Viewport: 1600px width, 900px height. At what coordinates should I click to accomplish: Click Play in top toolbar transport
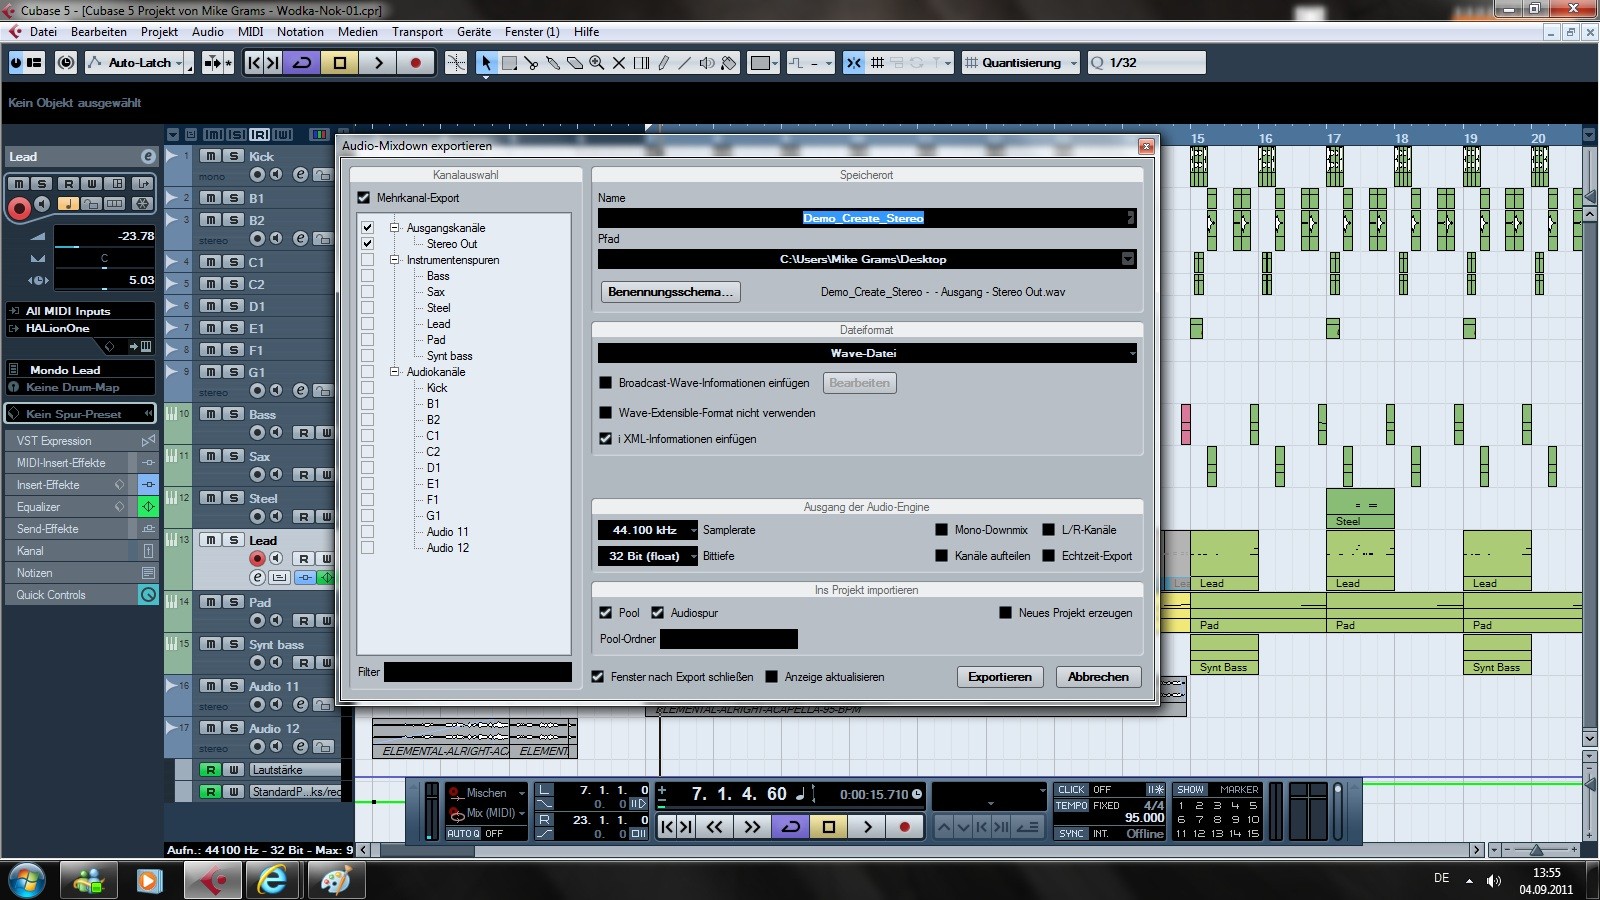point(378,63)
